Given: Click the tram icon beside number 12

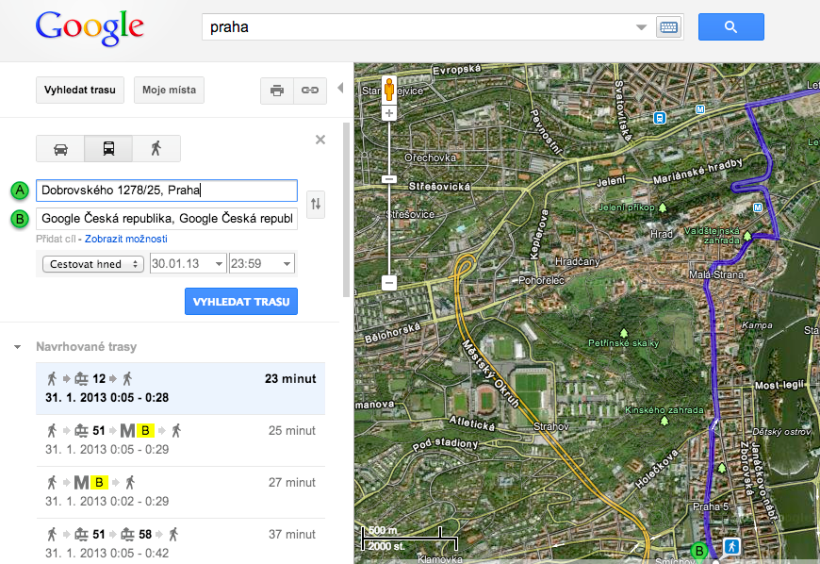Looking at the screenshot, I should (x=81, y=379).
